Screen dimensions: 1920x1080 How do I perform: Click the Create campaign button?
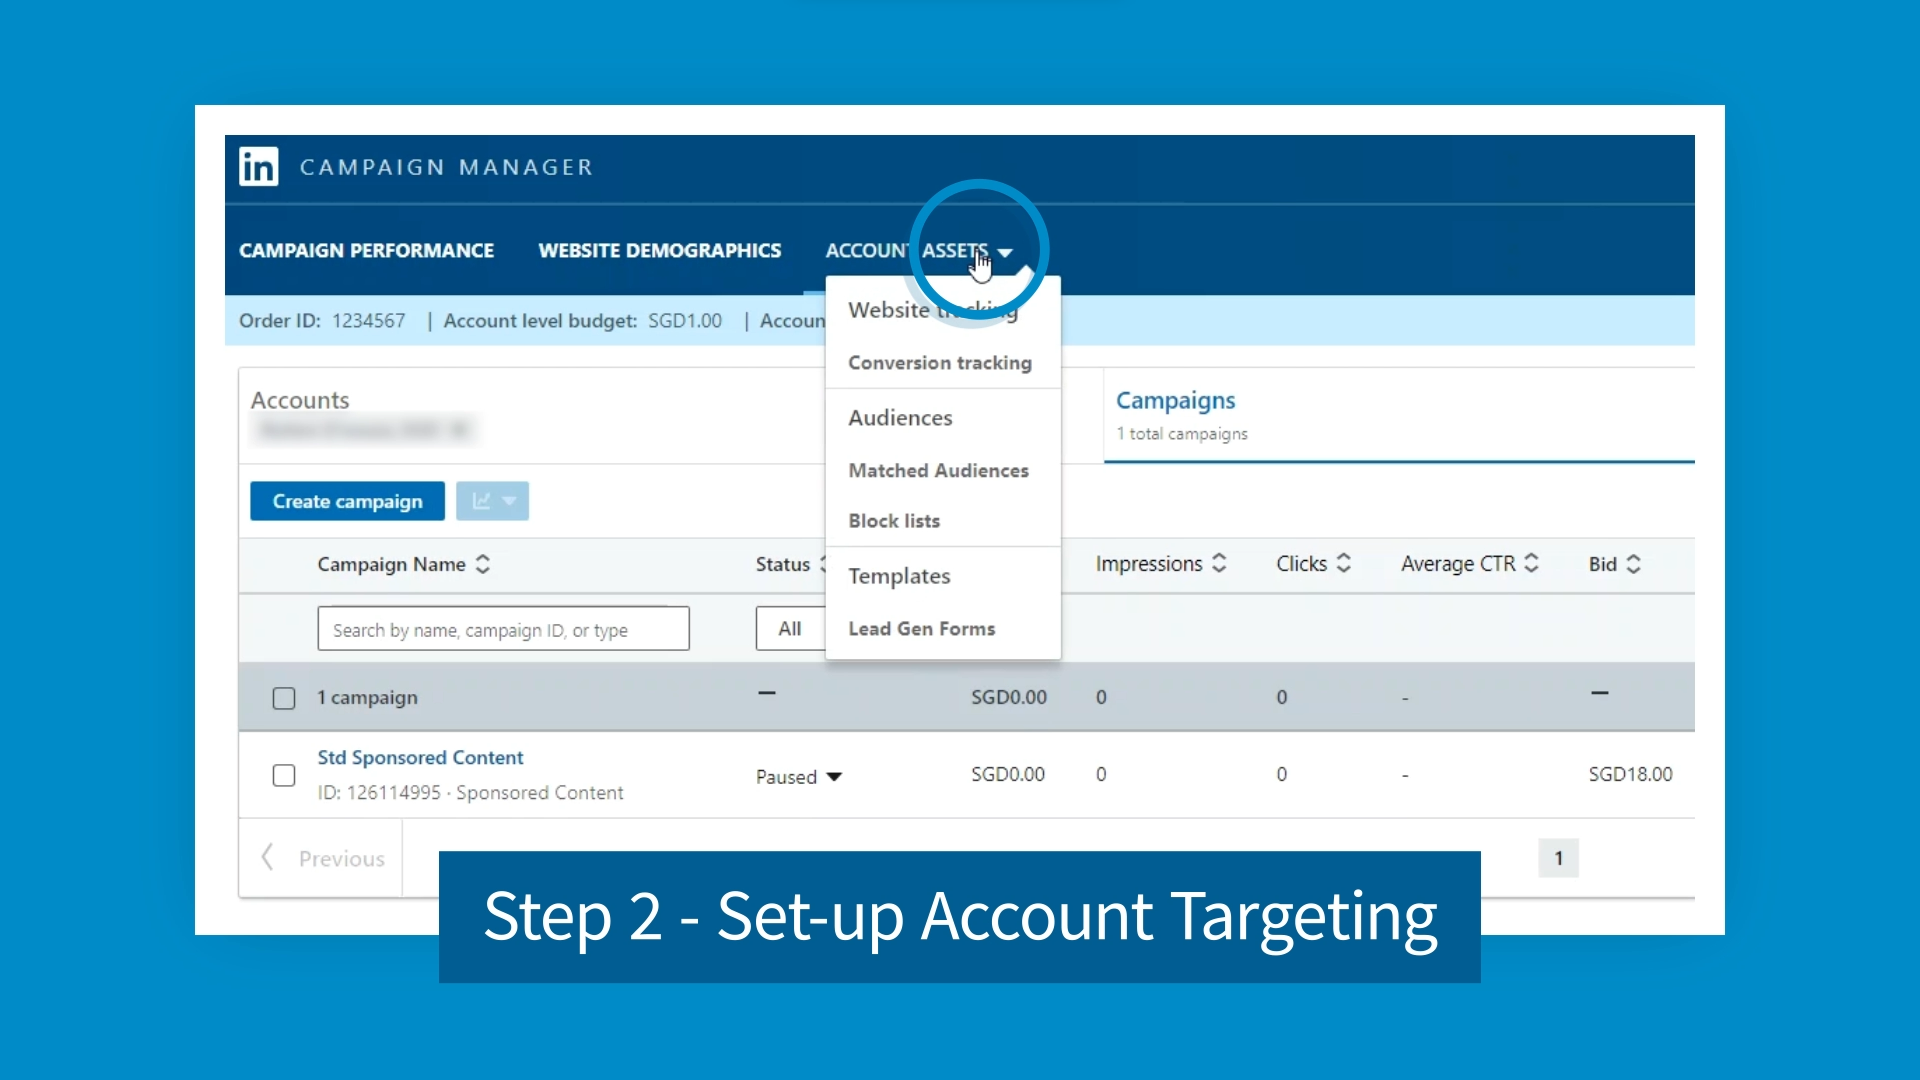click(x=347, y=501)
